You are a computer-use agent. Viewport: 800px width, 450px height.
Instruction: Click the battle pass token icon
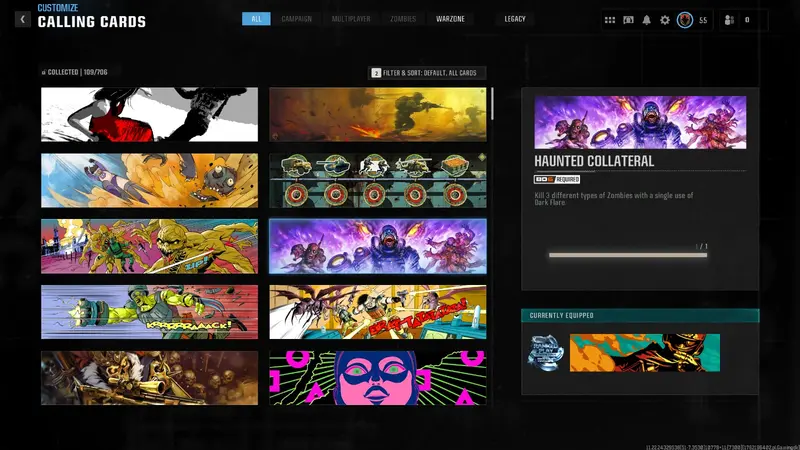tap(628, 19)
